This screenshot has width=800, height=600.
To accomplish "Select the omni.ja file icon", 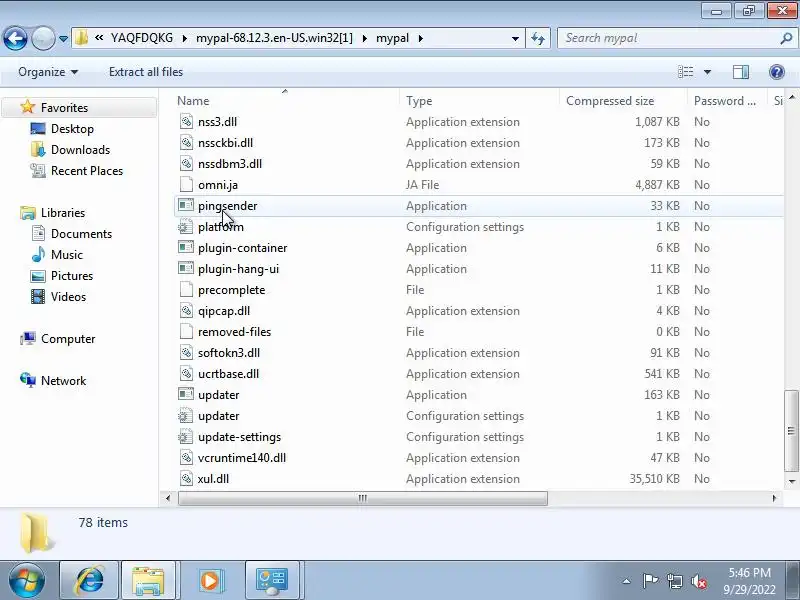I will pyautogui.click(x=186, y=185).
